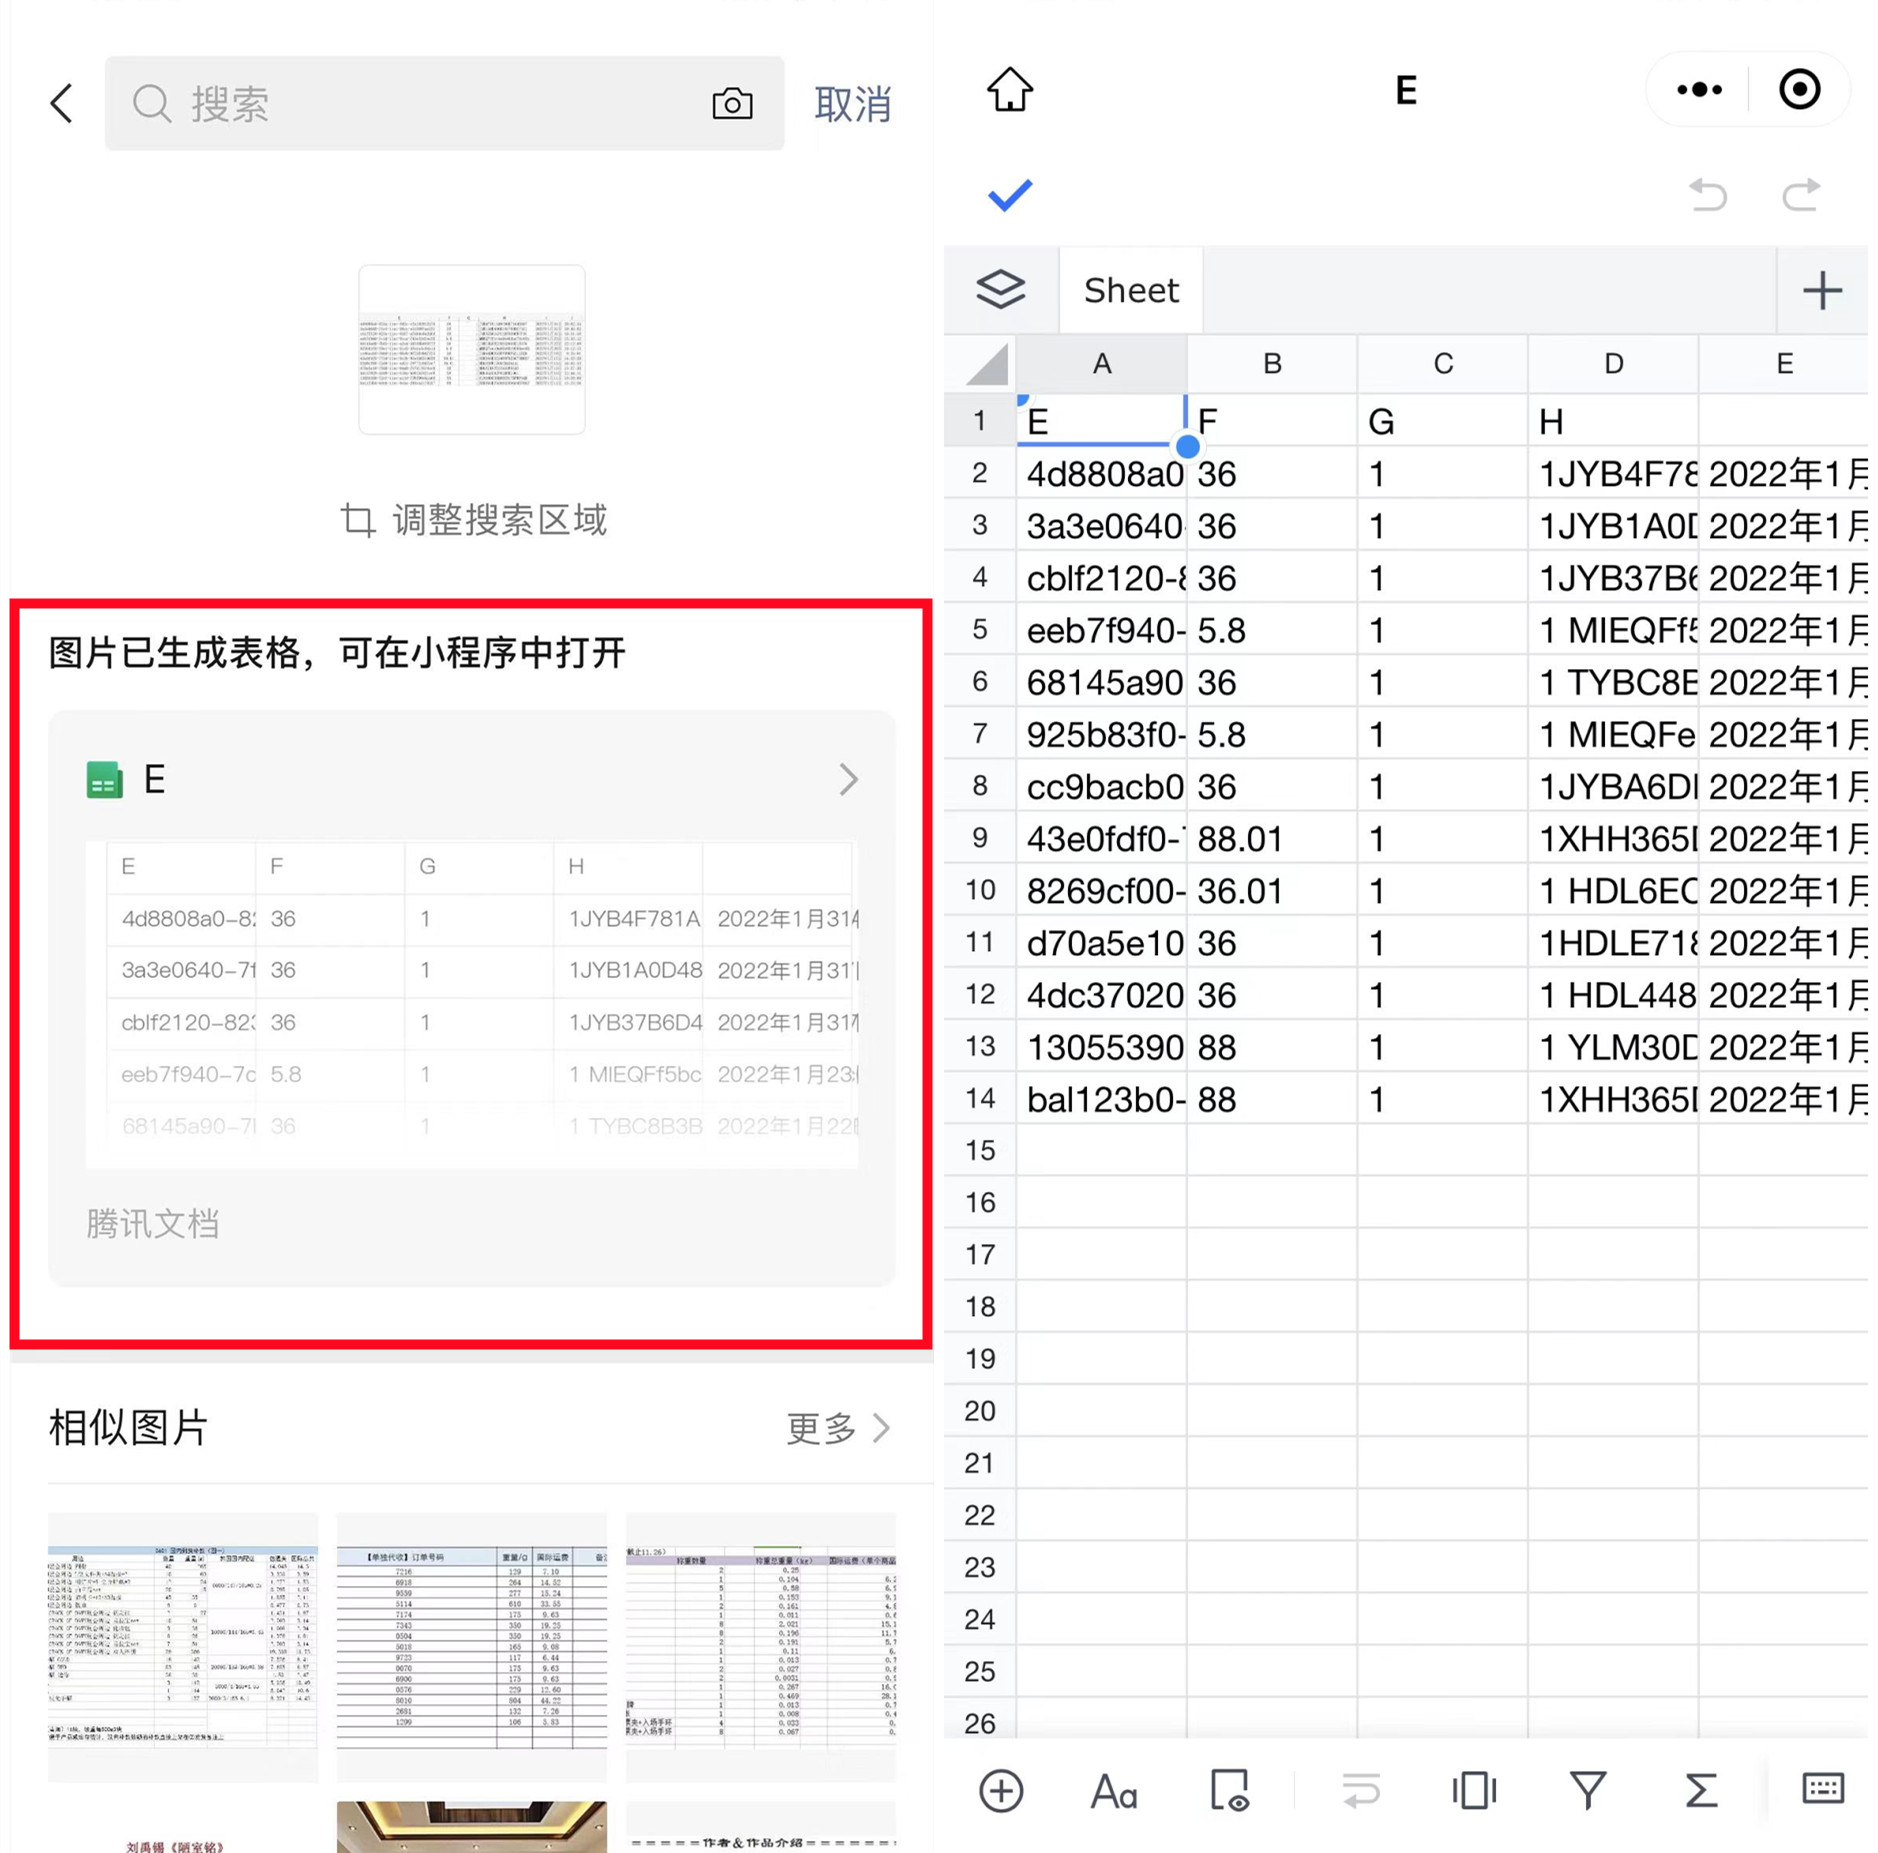The image size is (1878, 1853).
Task: Select the Sheet tab
Action: pos(1131,290)
